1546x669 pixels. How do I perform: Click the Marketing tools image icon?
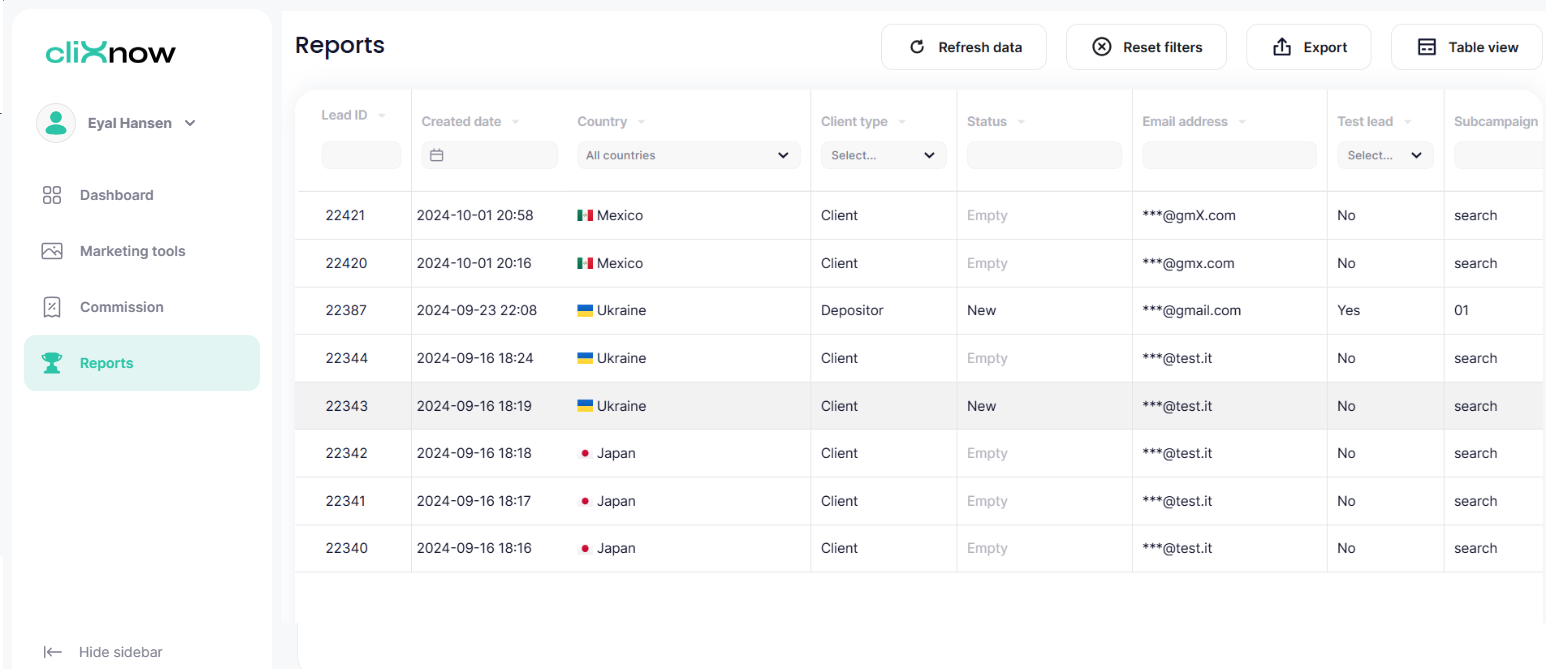tap(52, 251)
